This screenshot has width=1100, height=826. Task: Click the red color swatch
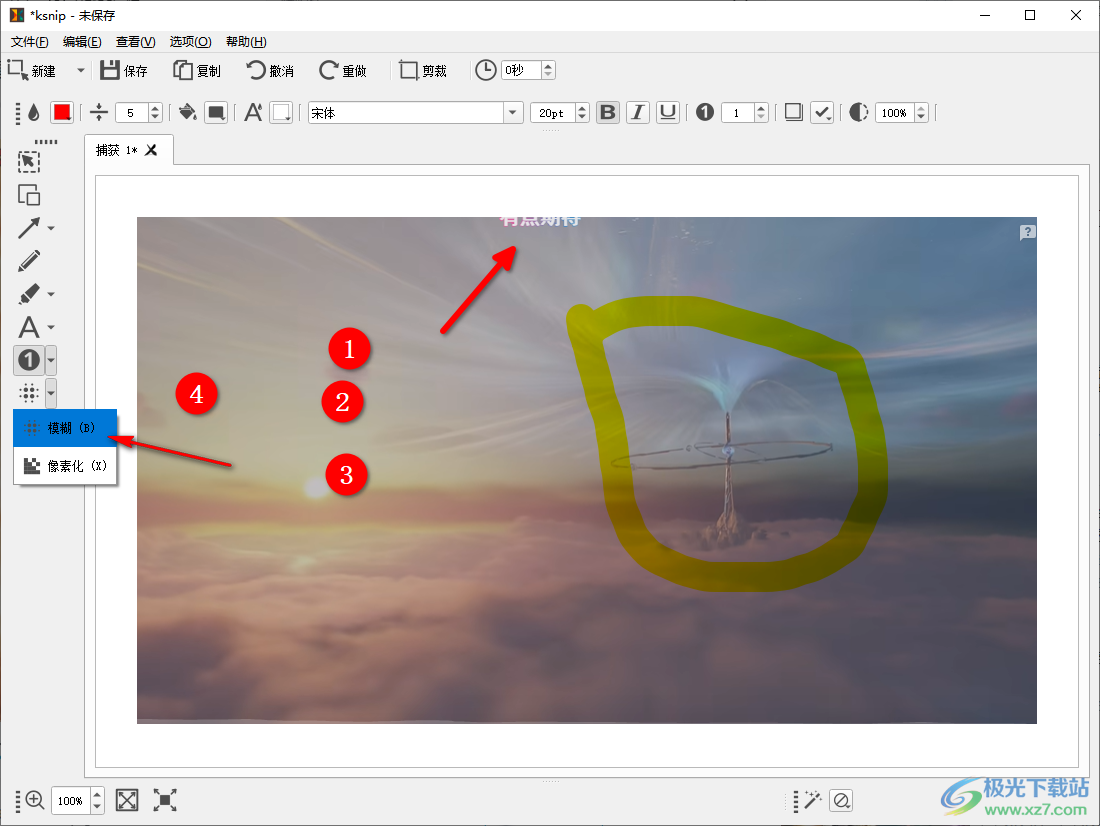pos(62,113)
